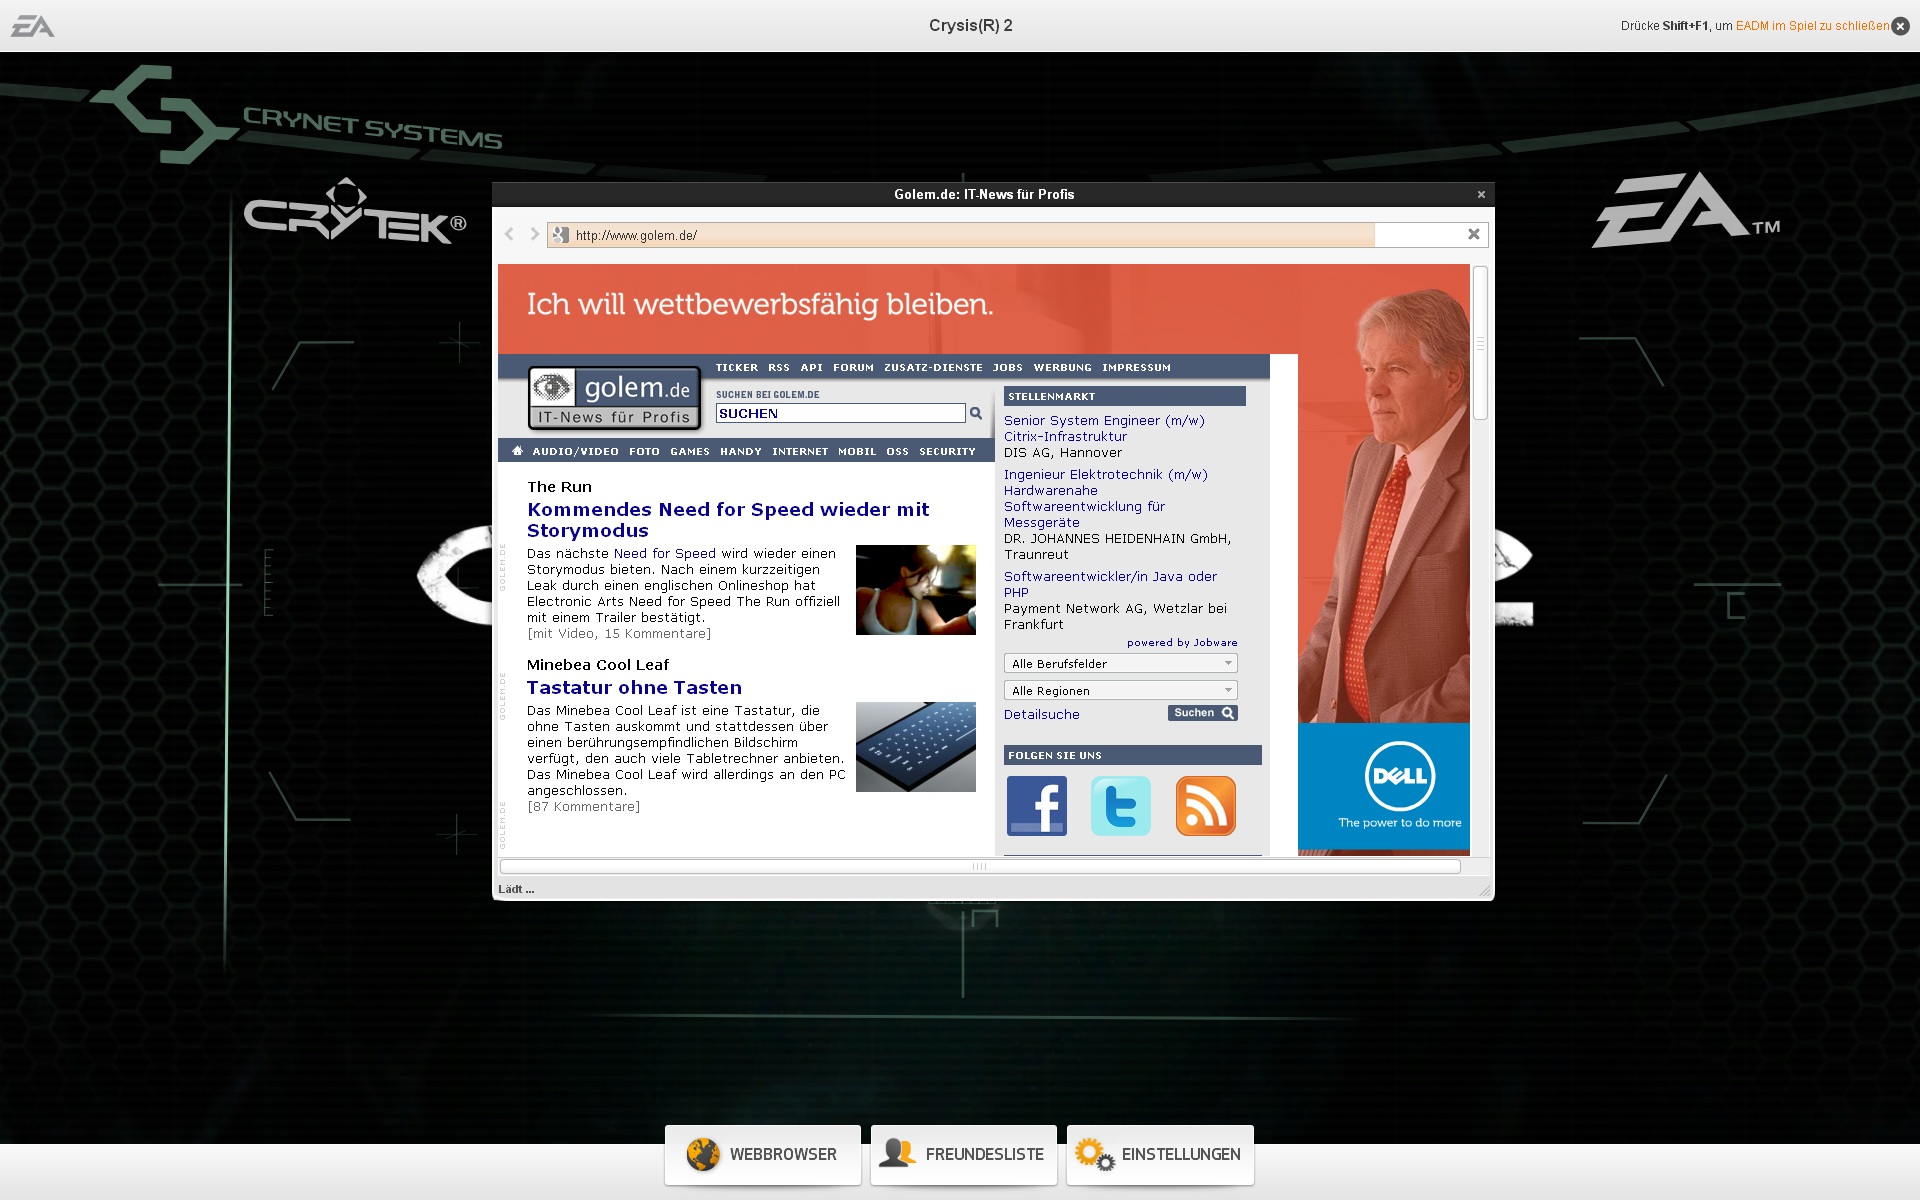Open the Twitter follow icon
This screenshot has width=1920, height=1200.
click(1120, 806)
